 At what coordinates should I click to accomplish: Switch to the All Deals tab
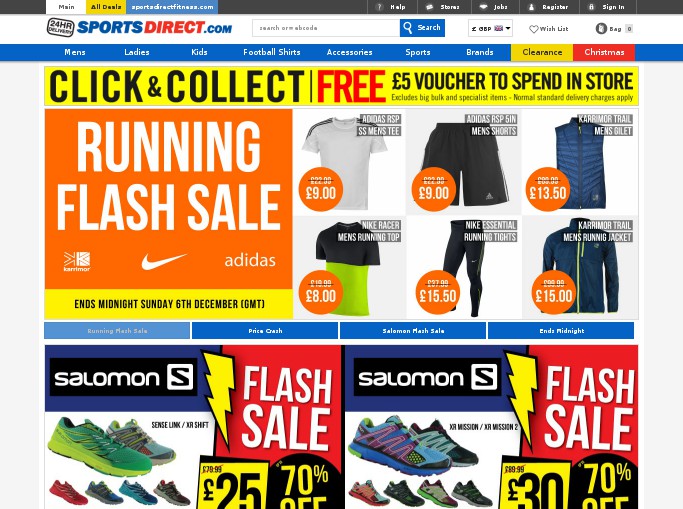click(x=106, y=7)
